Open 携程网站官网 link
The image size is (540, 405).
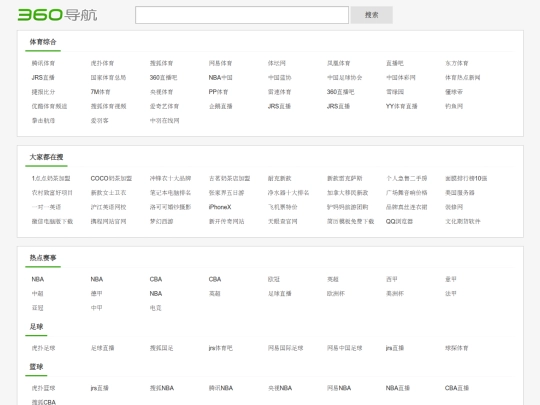(x=108, y=221)
